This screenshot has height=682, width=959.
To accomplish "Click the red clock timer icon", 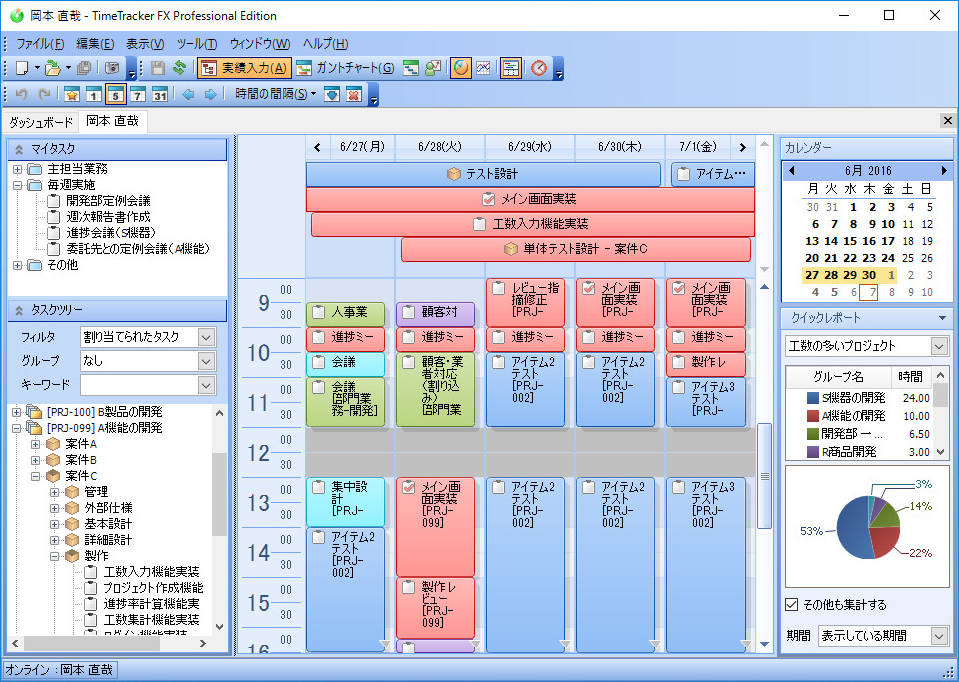I will [539, 68].
